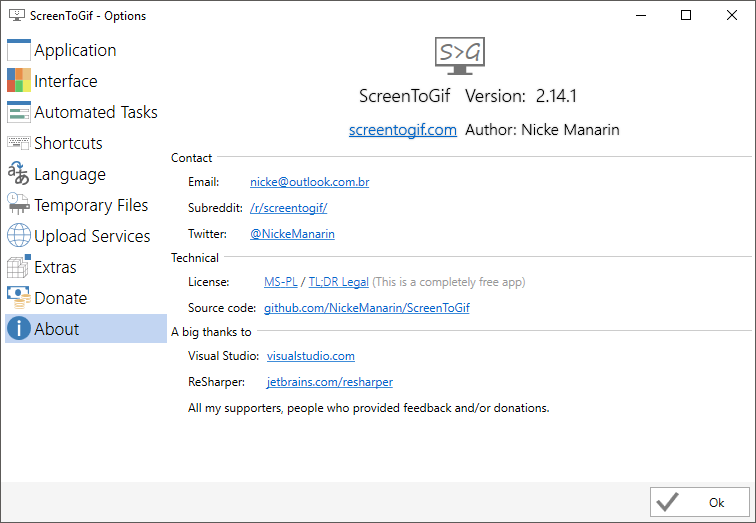This screenshot has width=756, height=523.
Task: Visit the jetbrains.com/resharper link
Action: [330, 382]
